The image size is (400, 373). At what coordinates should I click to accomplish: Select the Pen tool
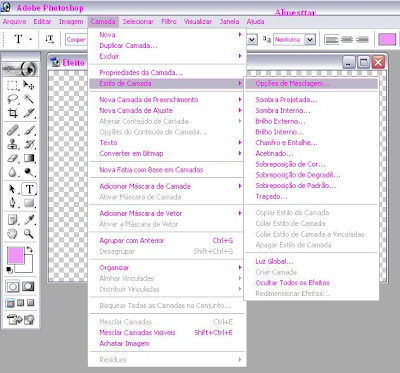[x=13, y=203]
